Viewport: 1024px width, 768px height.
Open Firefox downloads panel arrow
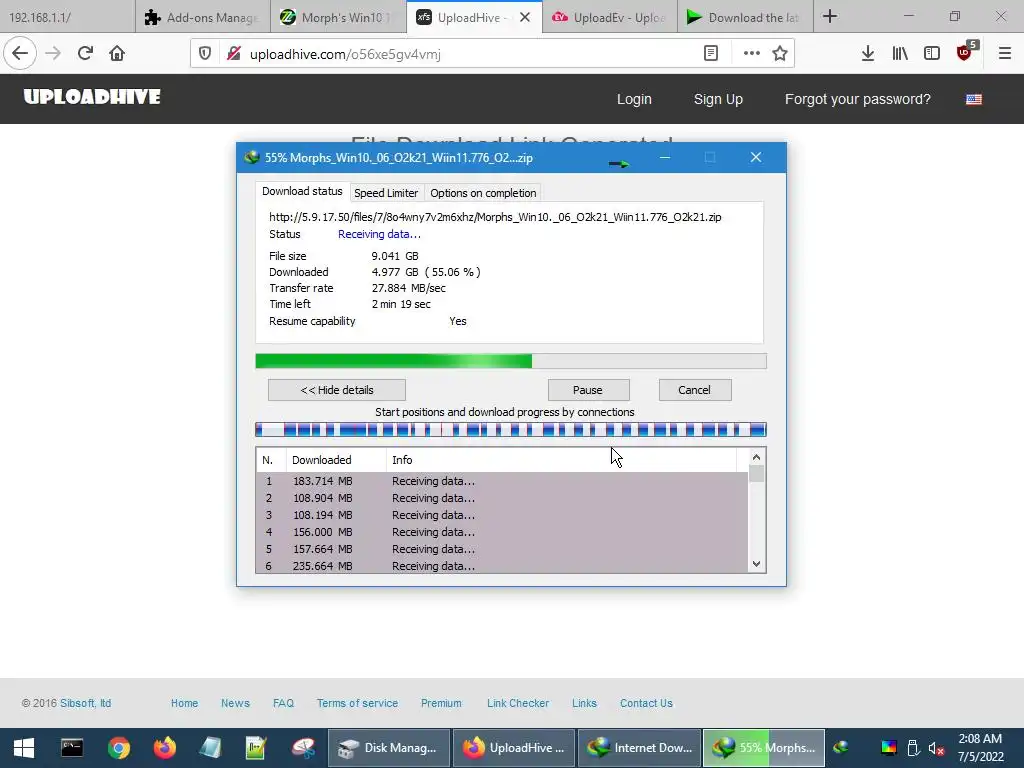coord(868,54)
